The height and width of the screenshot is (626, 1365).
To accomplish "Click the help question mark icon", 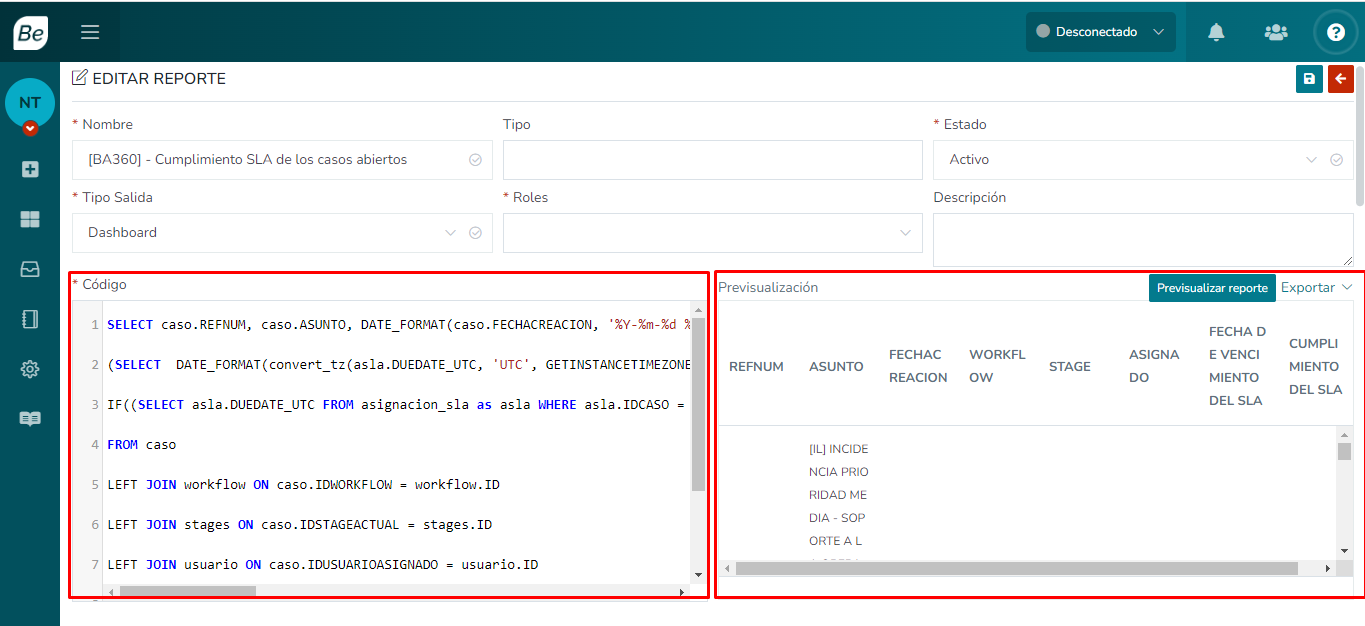I will (x=1335, y=32).
